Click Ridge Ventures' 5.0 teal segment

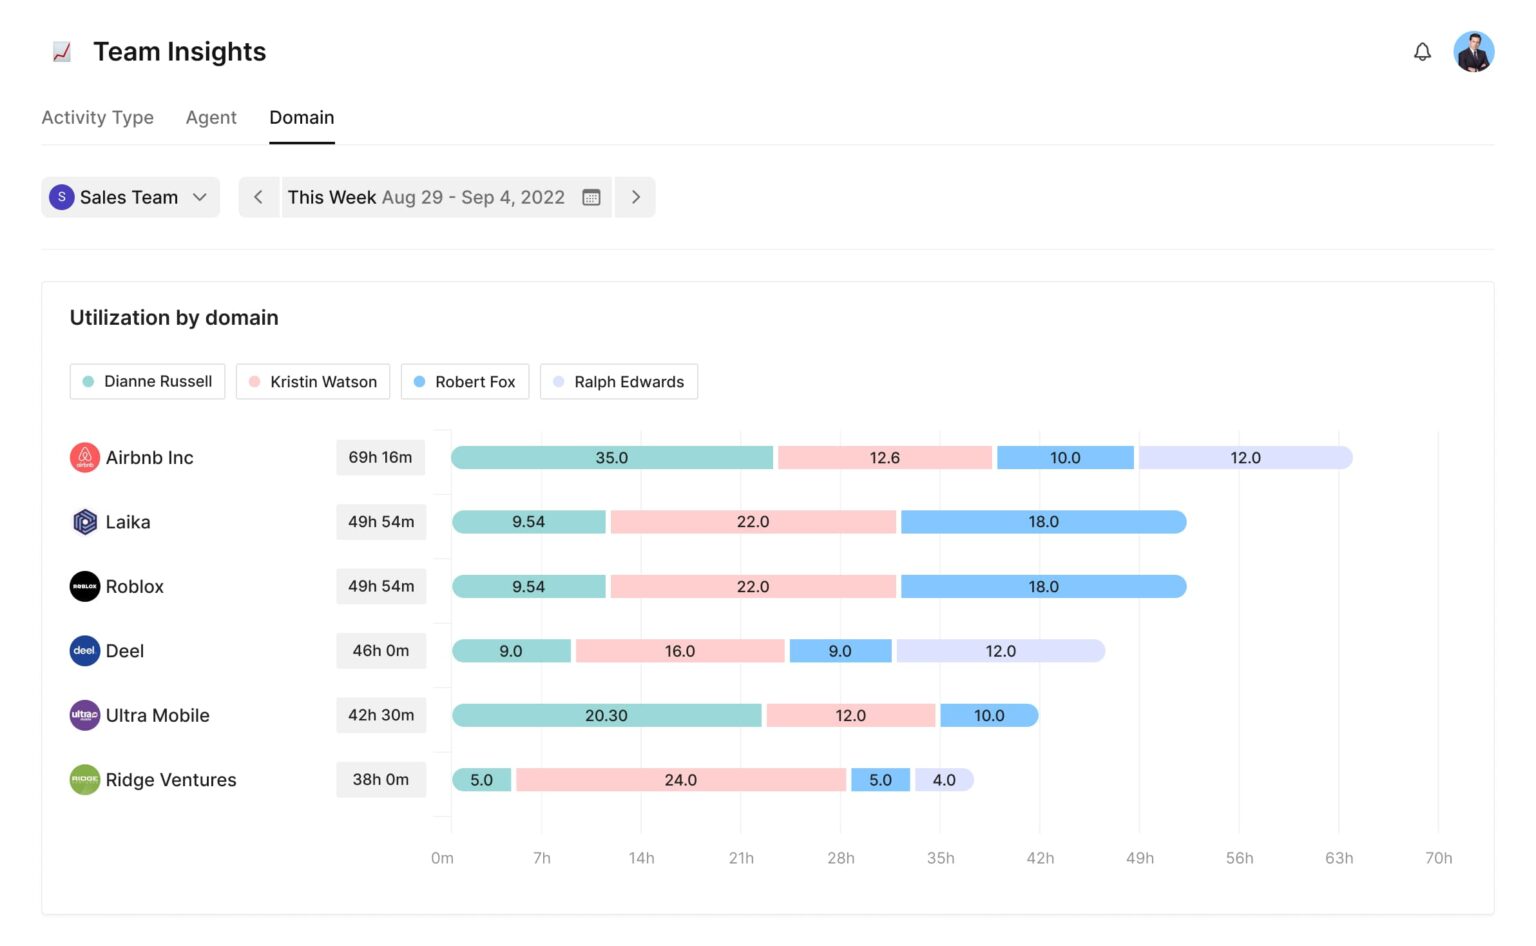[482, 780]
